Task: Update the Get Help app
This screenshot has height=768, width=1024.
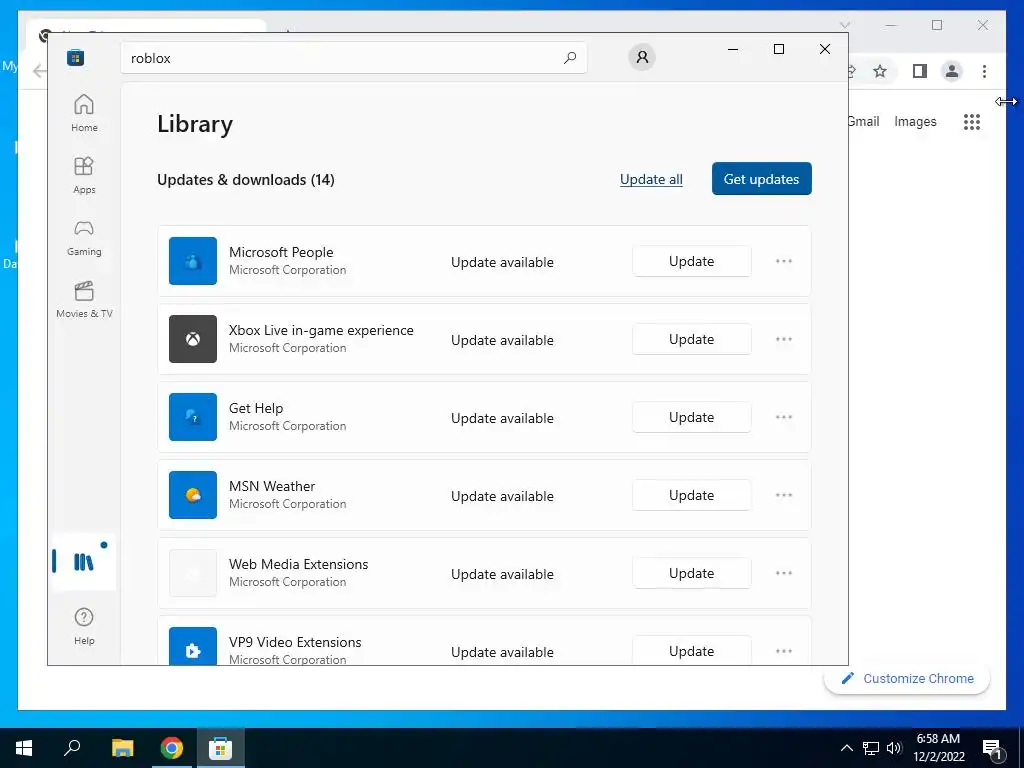Action: tap(692, 417)
